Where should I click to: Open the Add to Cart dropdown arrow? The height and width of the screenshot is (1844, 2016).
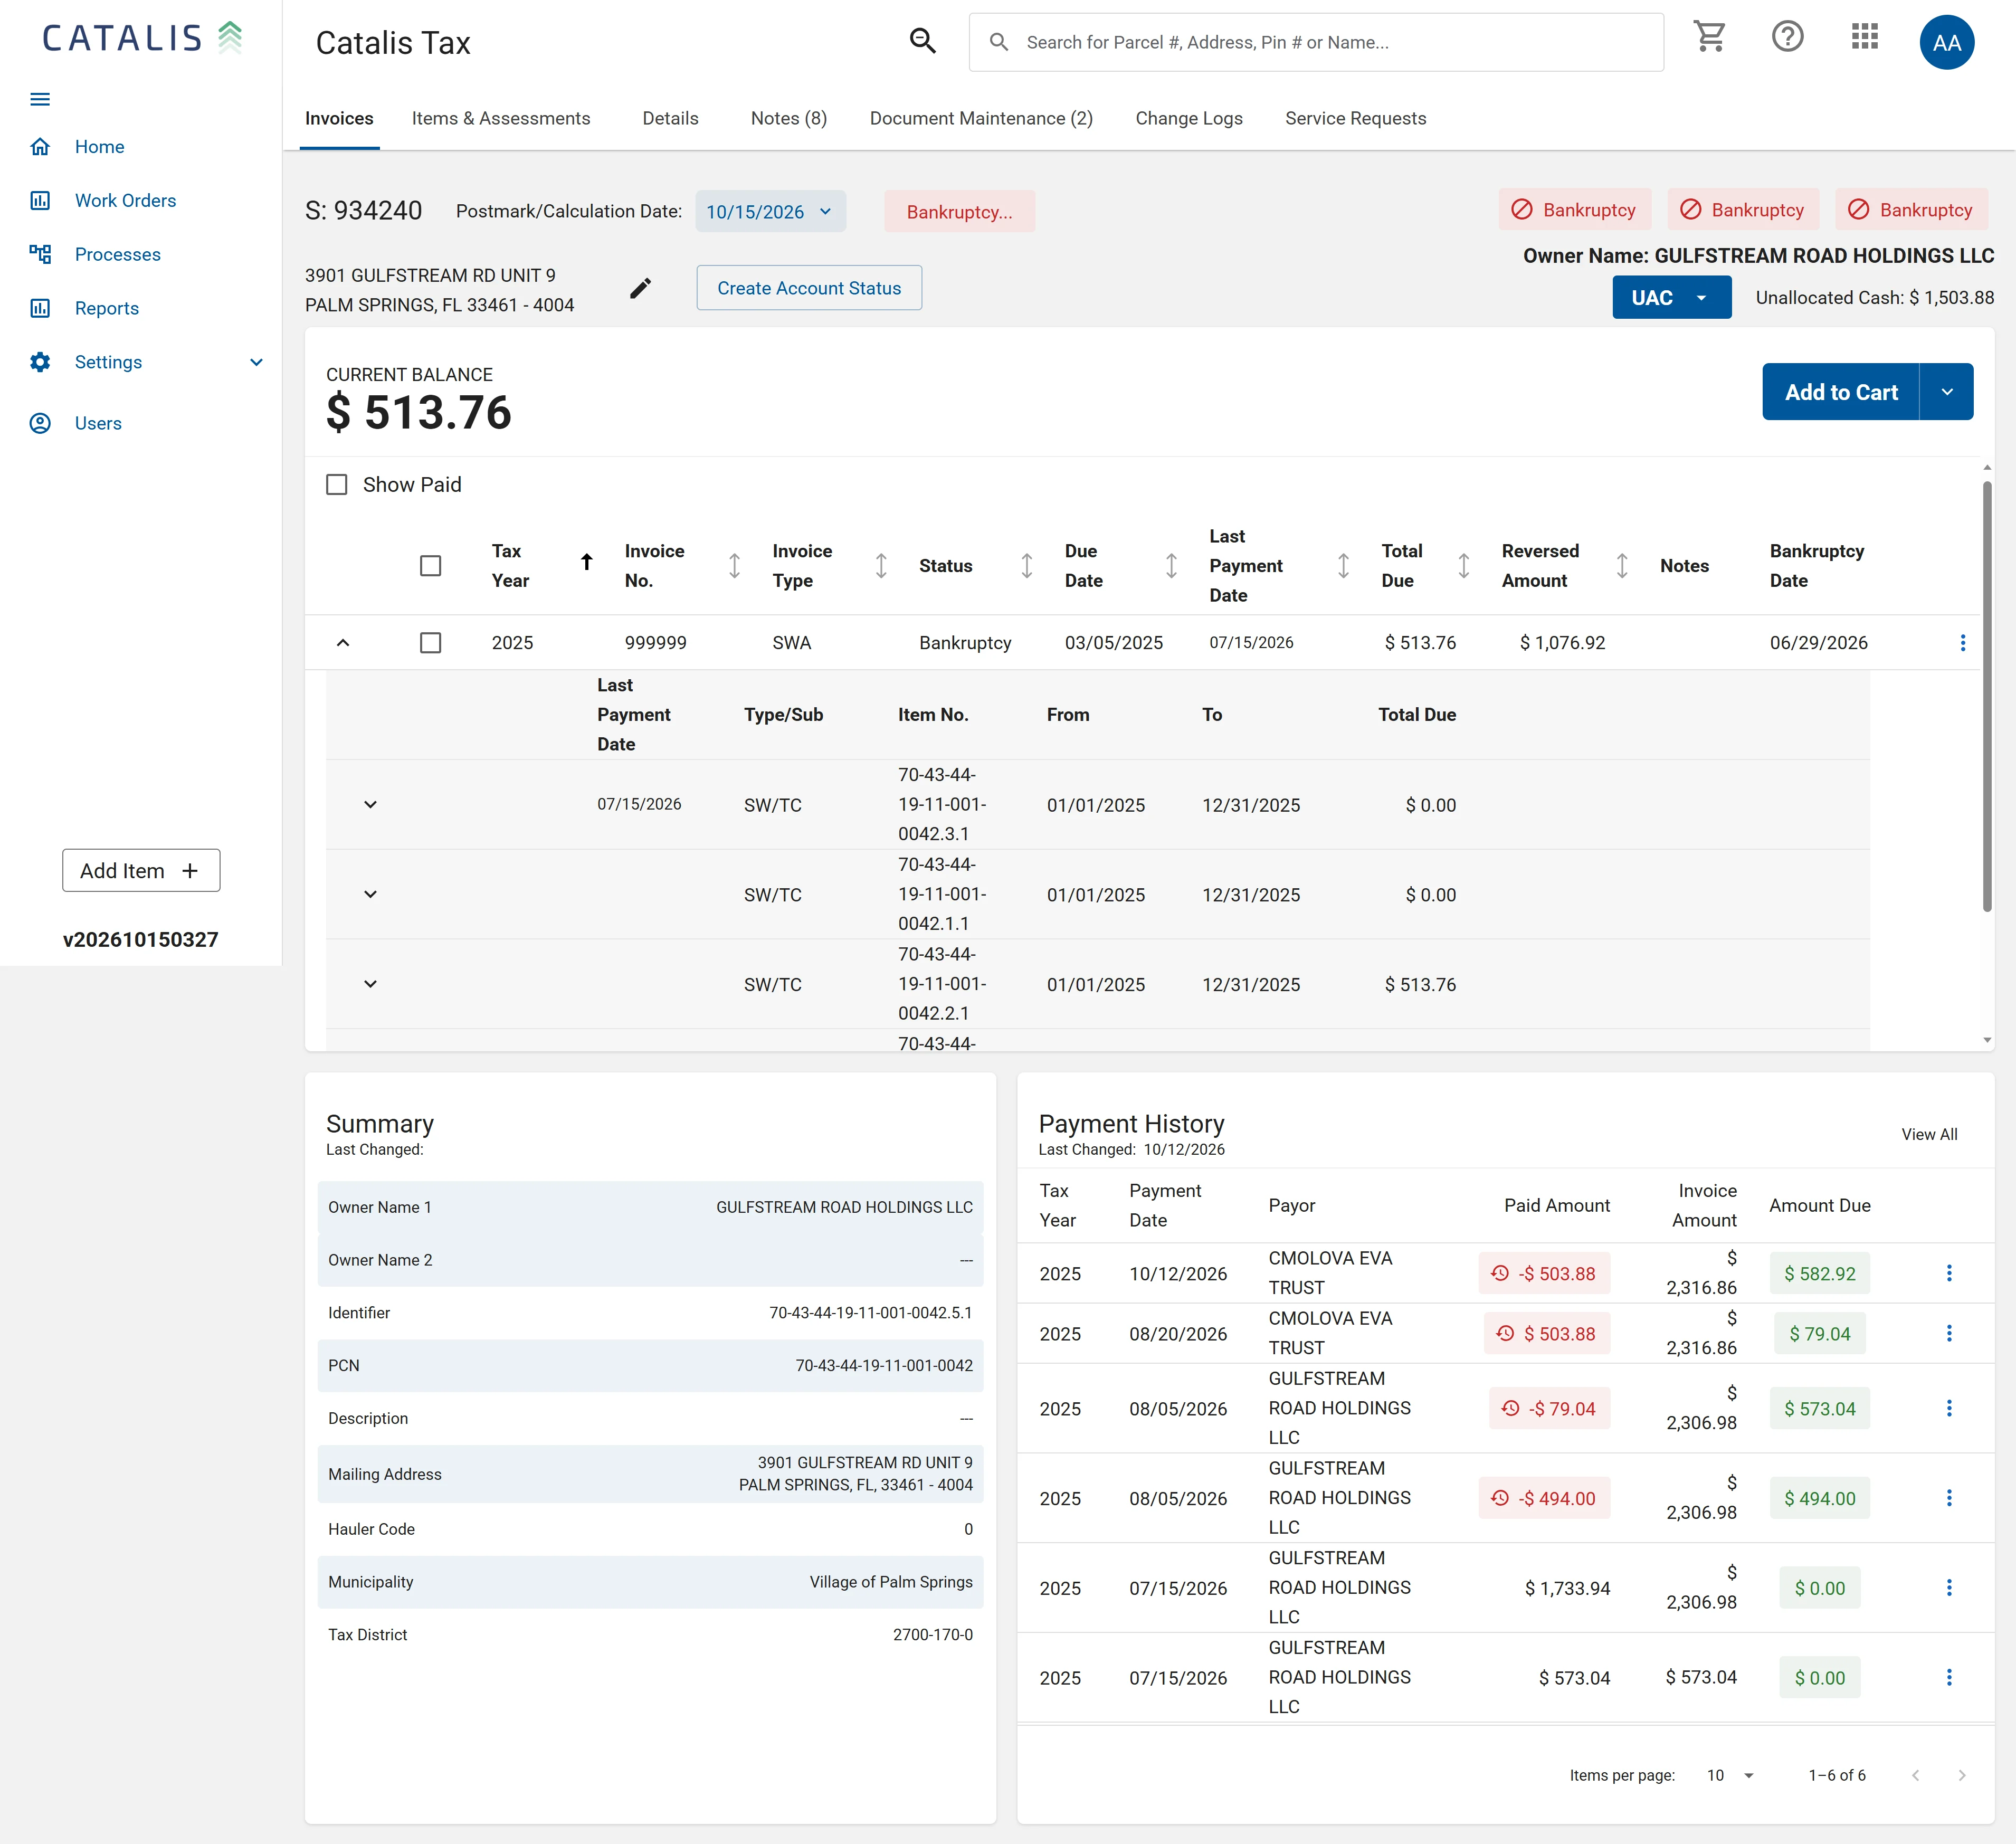[x=1946, y=392]
